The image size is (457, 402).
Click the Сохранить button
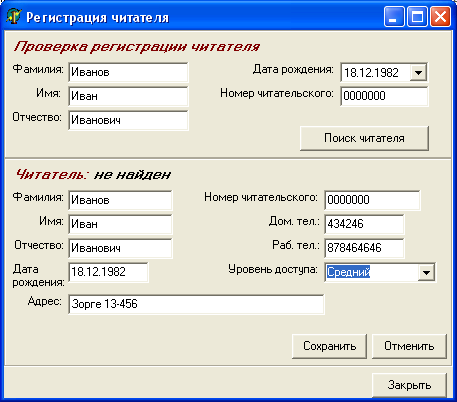coord(329,346)
